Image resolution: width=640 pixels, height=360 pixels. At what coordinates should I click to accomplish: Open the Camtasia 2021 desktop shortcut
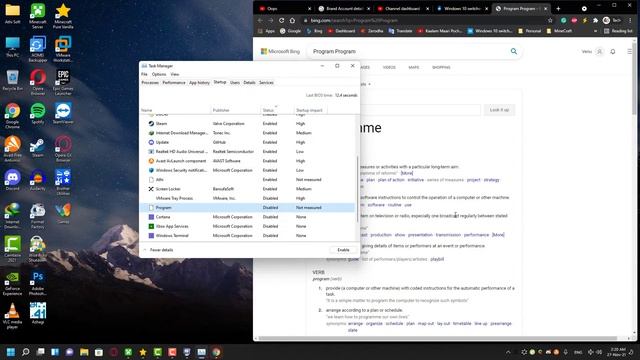point(12,249)
